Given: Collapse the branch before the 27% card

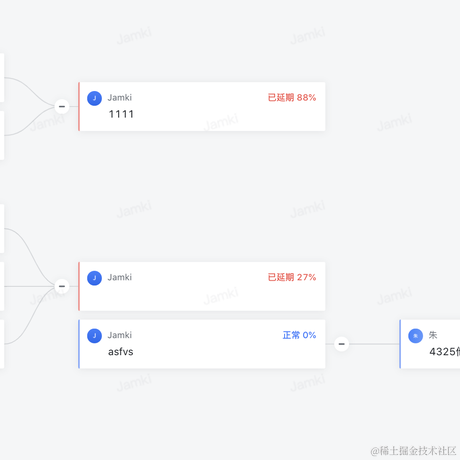Looking at the screenshot, I should tap(62, 286).
